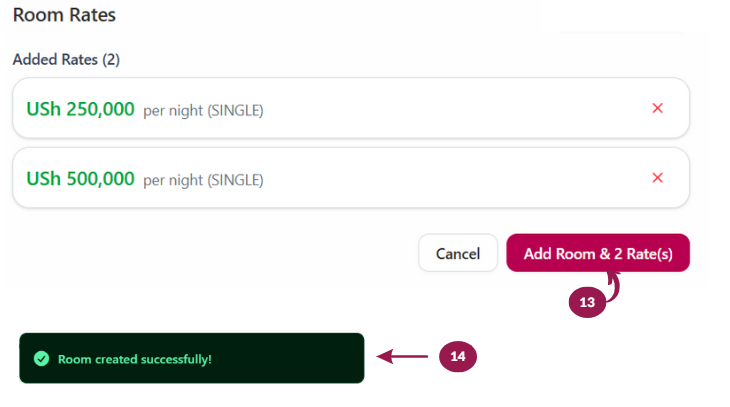
Task: Select the USh 500,000 price text
Action: pos(80,179)
